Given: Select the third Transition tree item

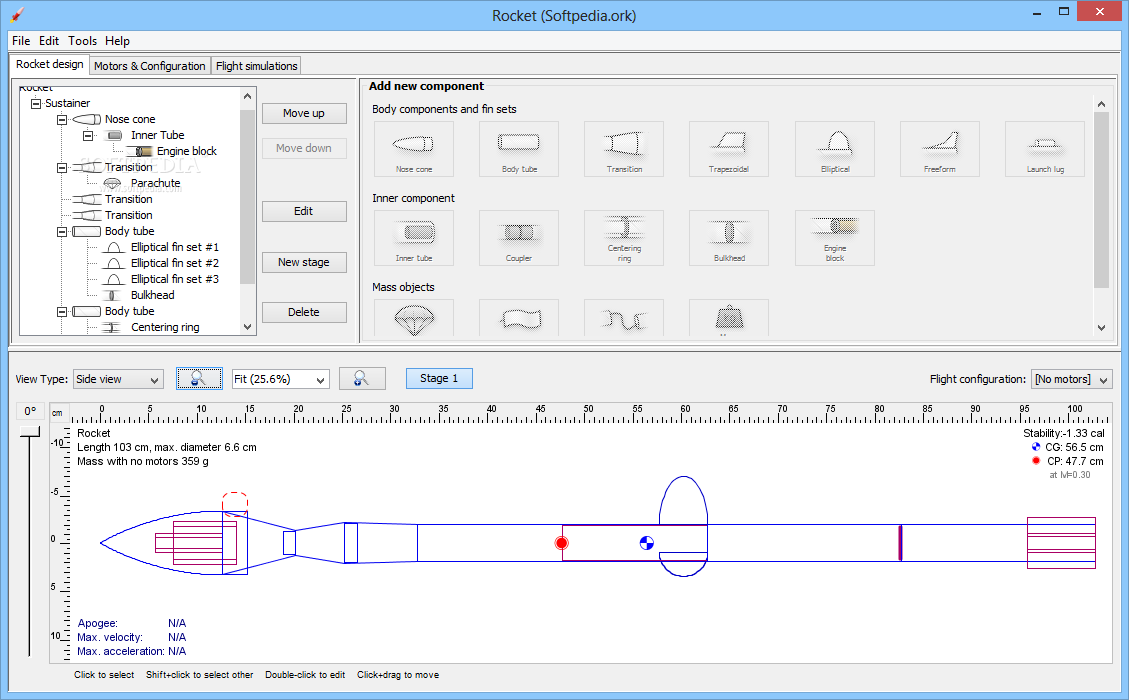Looking at the screenshot, I should [128, 215].
